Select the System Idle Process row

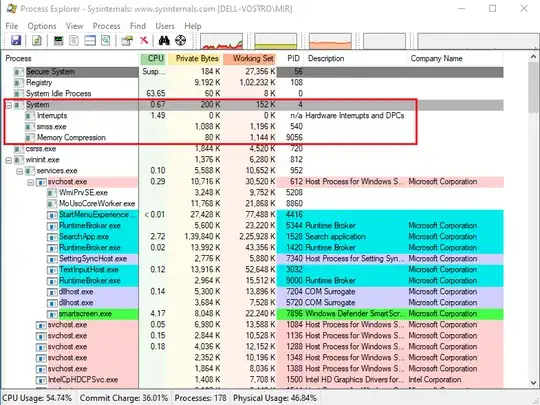(253, 94)
